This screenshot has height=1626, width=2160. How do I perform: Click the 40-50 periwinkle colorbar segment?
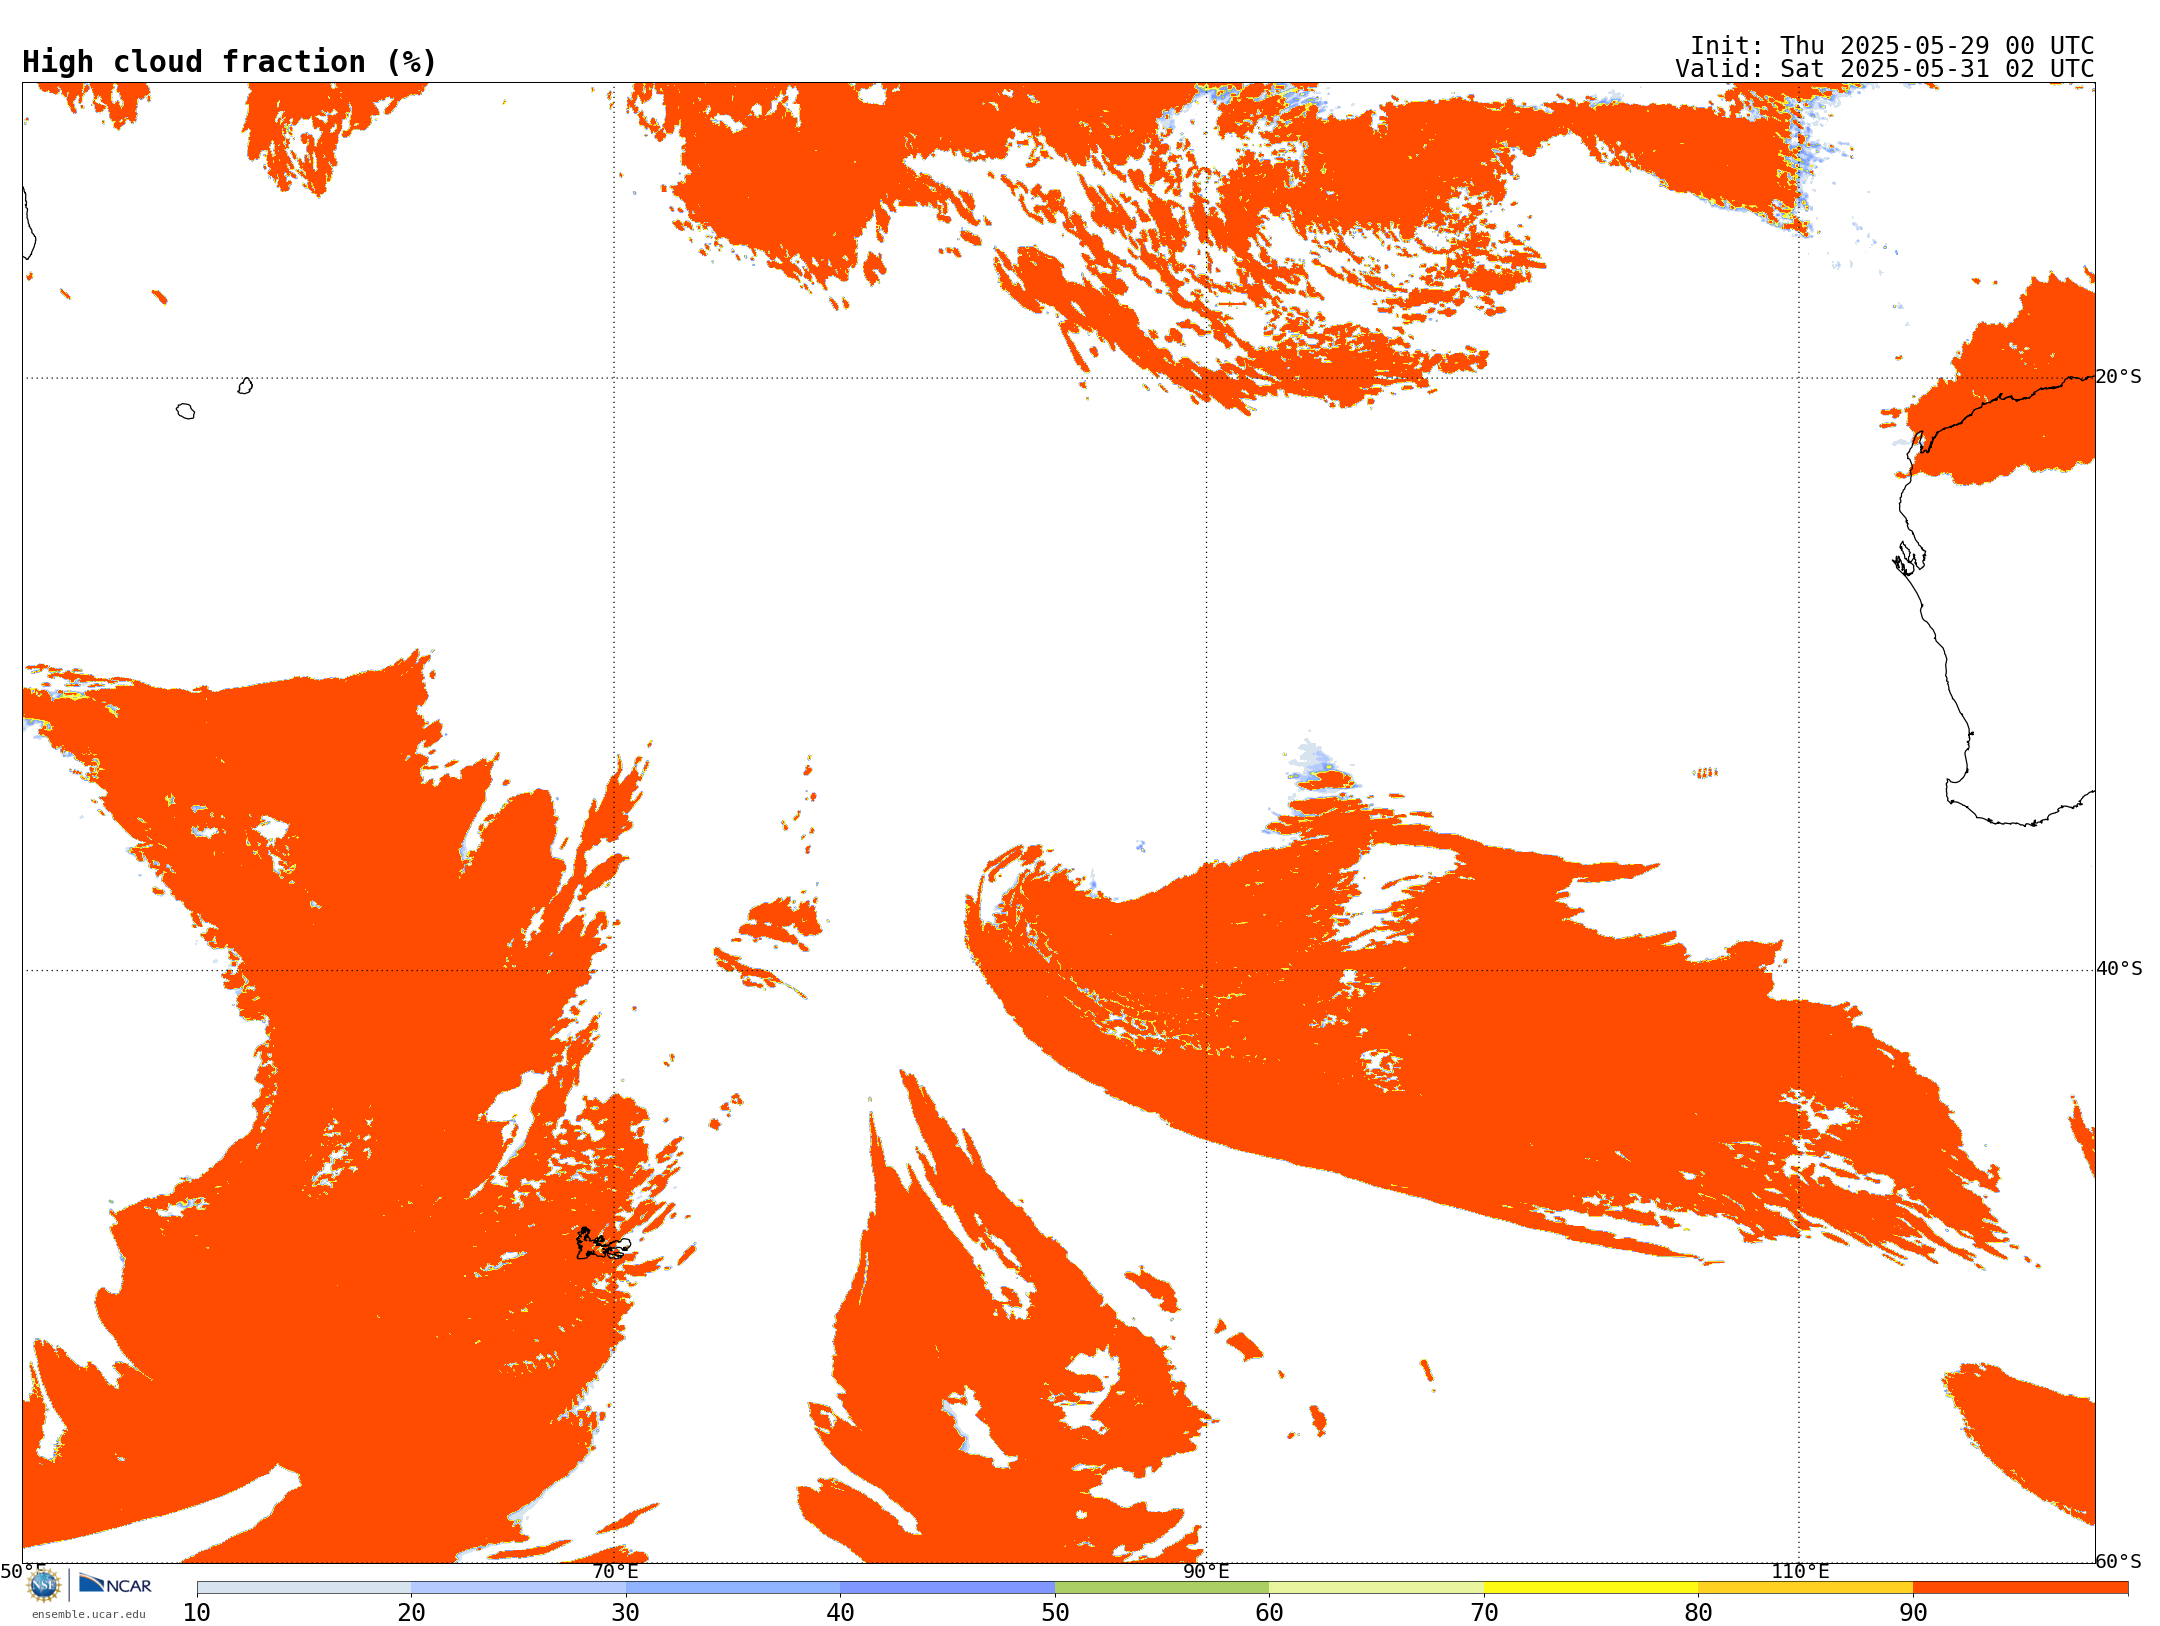pos(947,1588)
